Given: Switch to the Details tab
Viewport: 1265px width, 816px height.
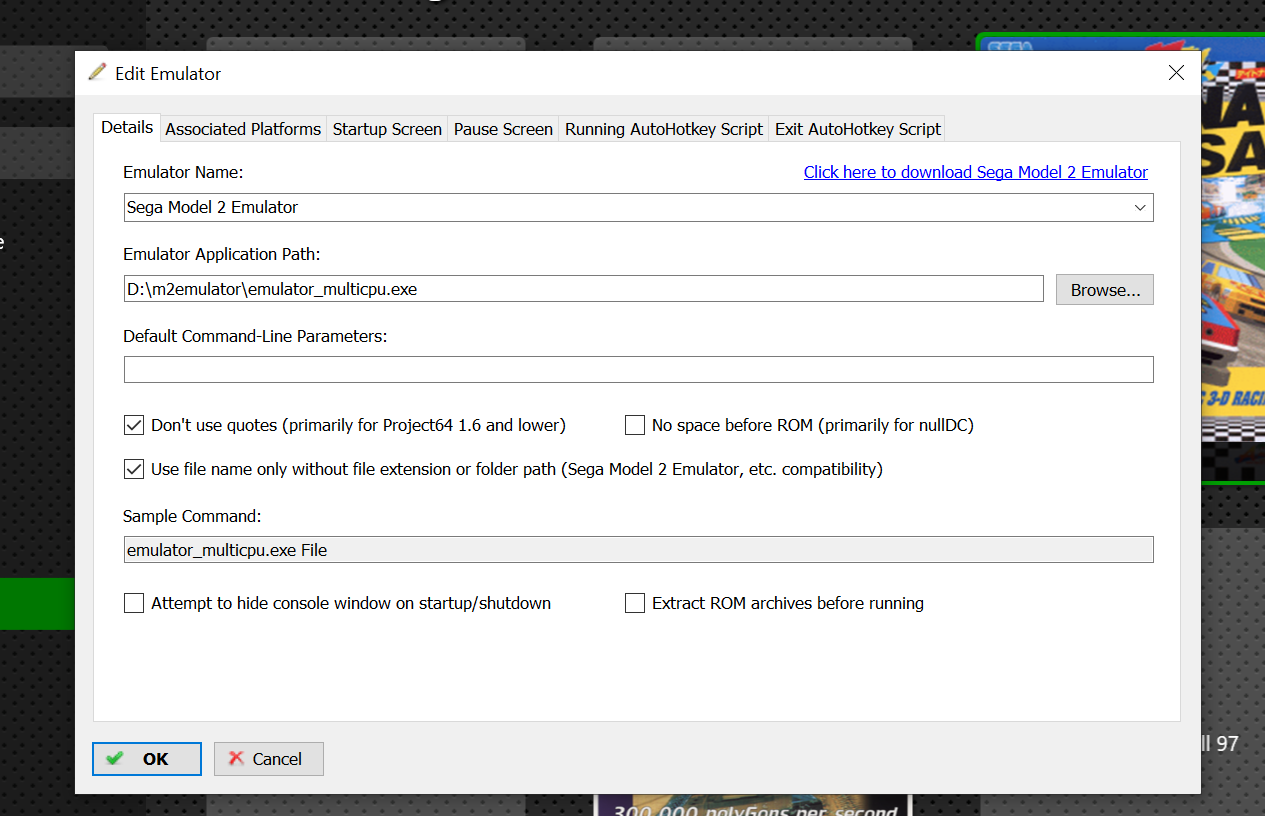Looking at the screenshot, I should [x=127, y=128].
